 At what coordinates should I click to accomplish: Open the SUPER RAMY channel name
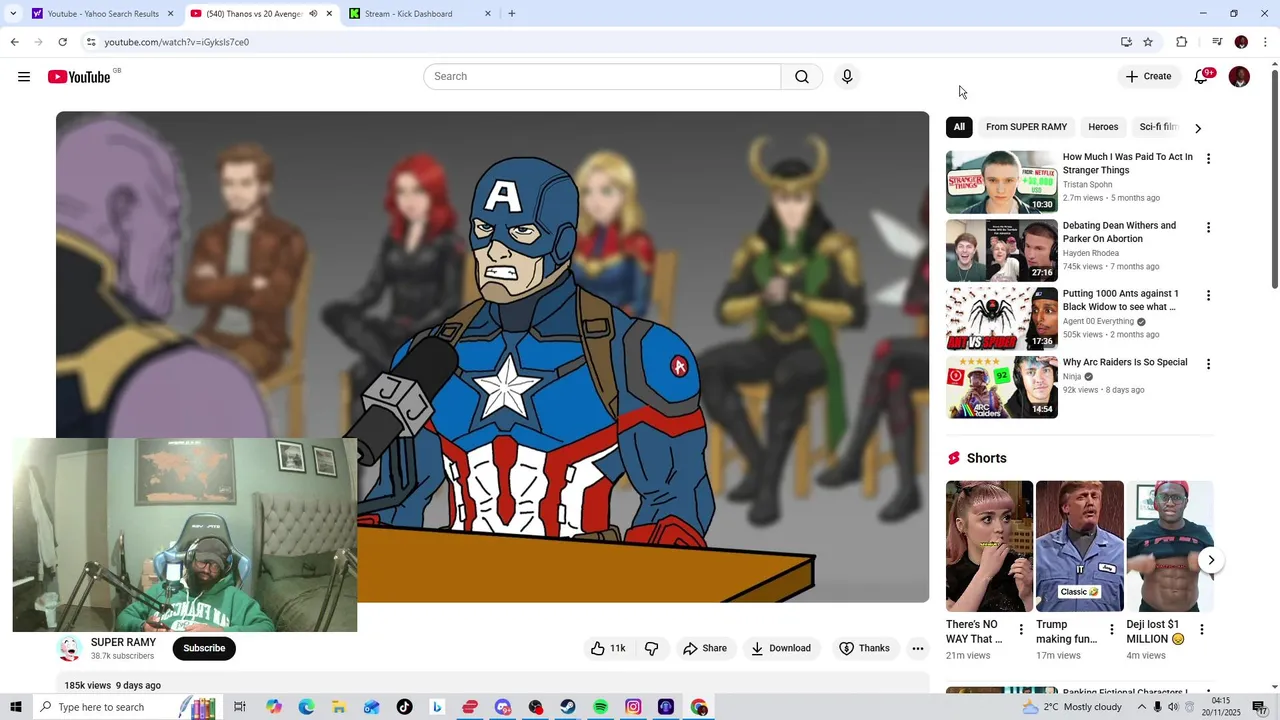[123, 642]
